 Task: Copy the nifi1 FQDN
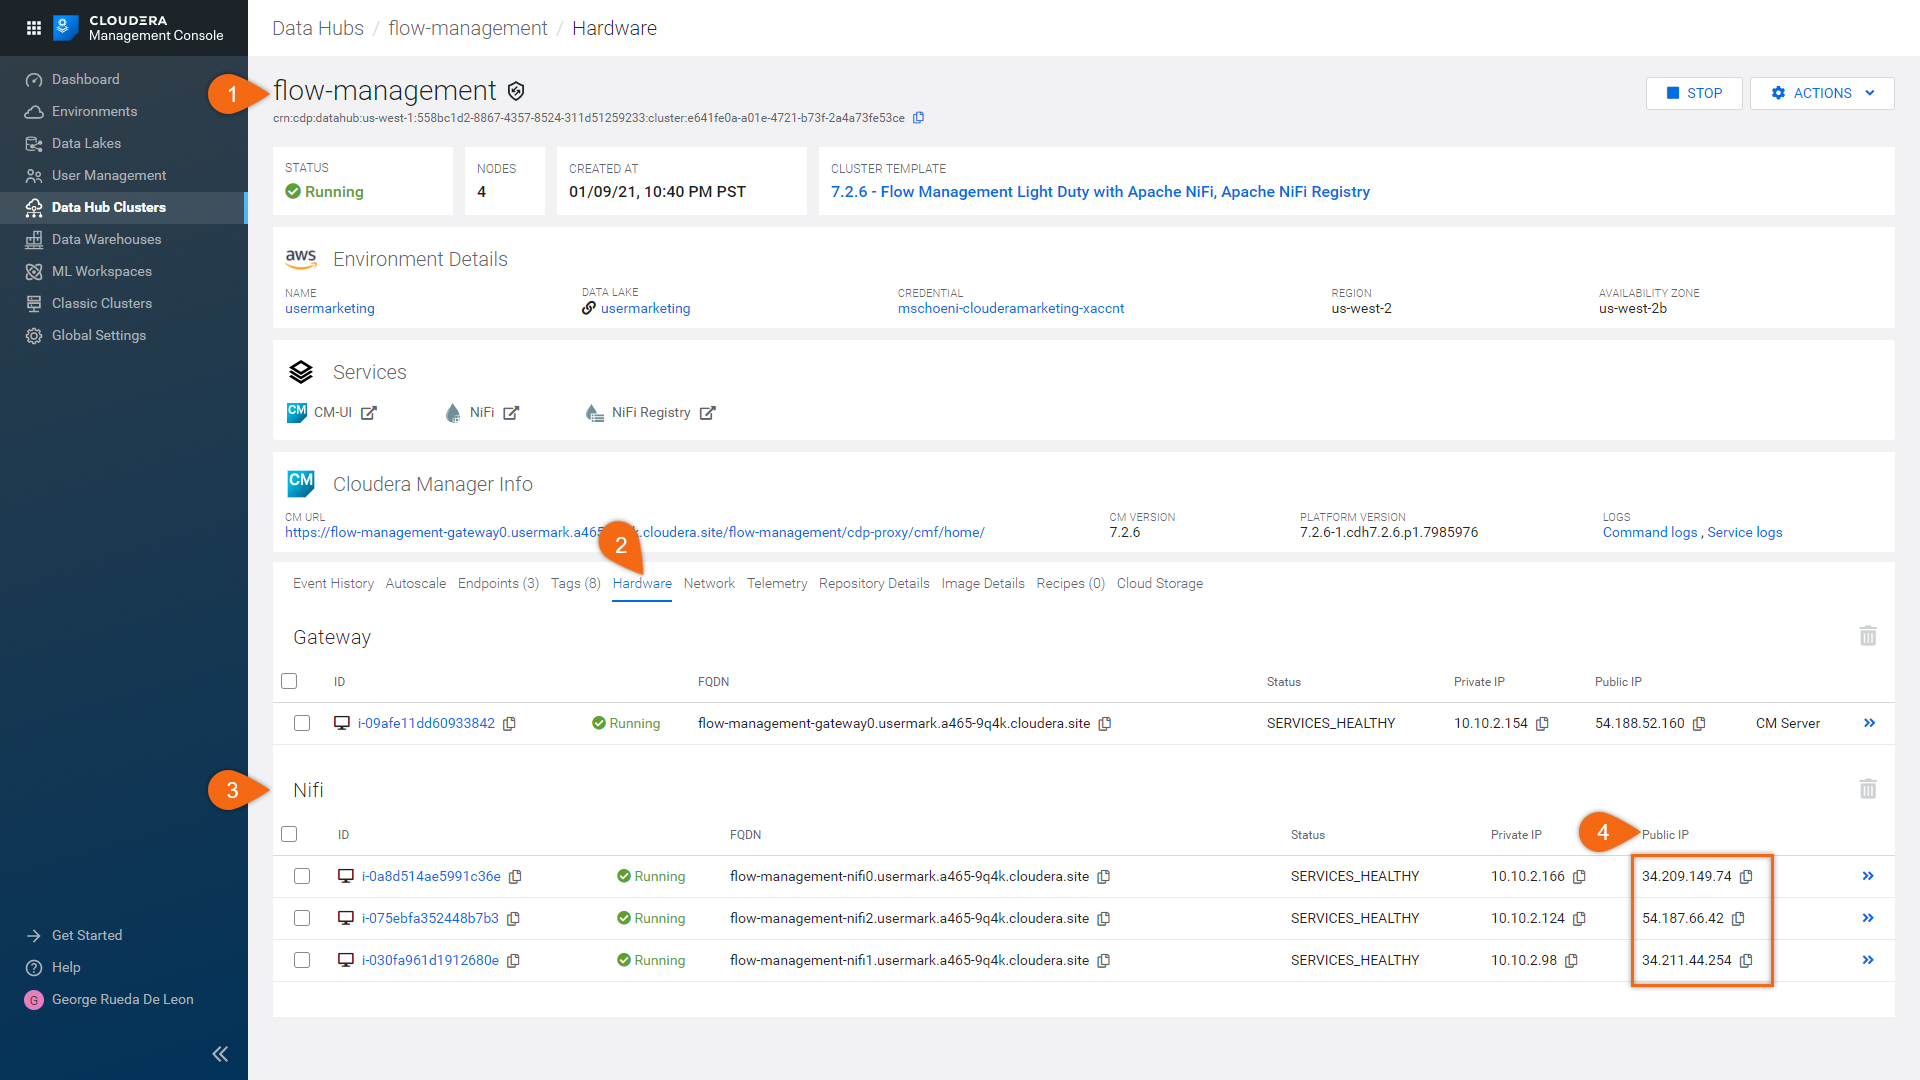[x=1104, y=961]
